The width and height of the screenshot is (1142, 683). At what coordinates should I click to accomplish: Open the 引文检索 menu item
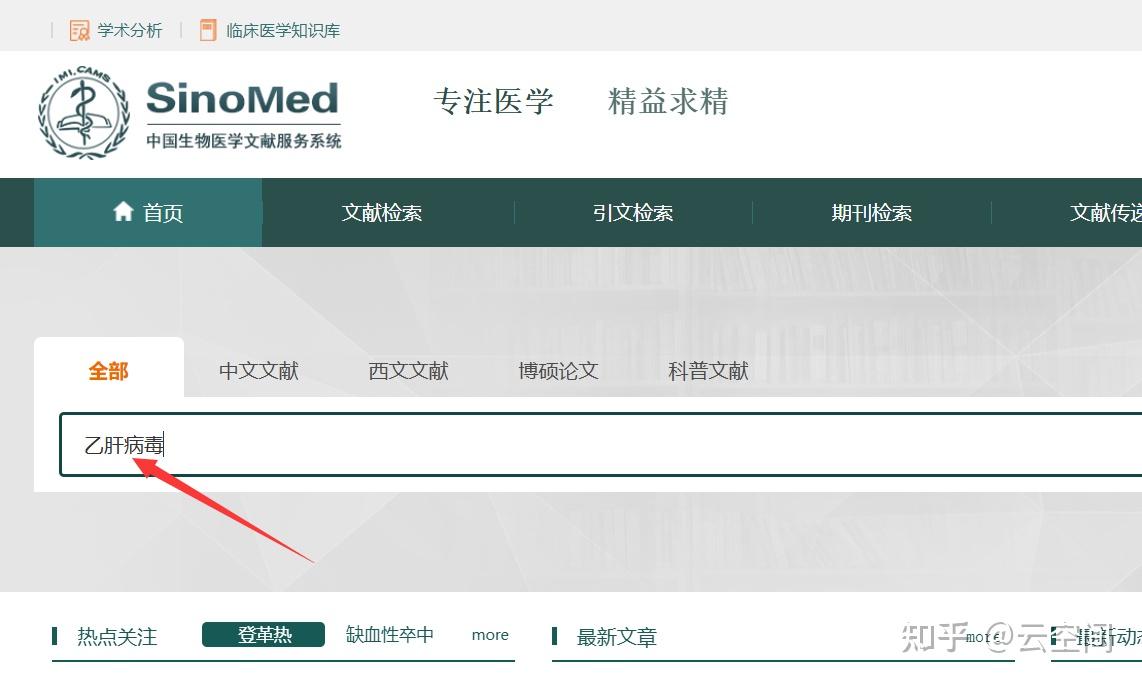click(632, 212)
